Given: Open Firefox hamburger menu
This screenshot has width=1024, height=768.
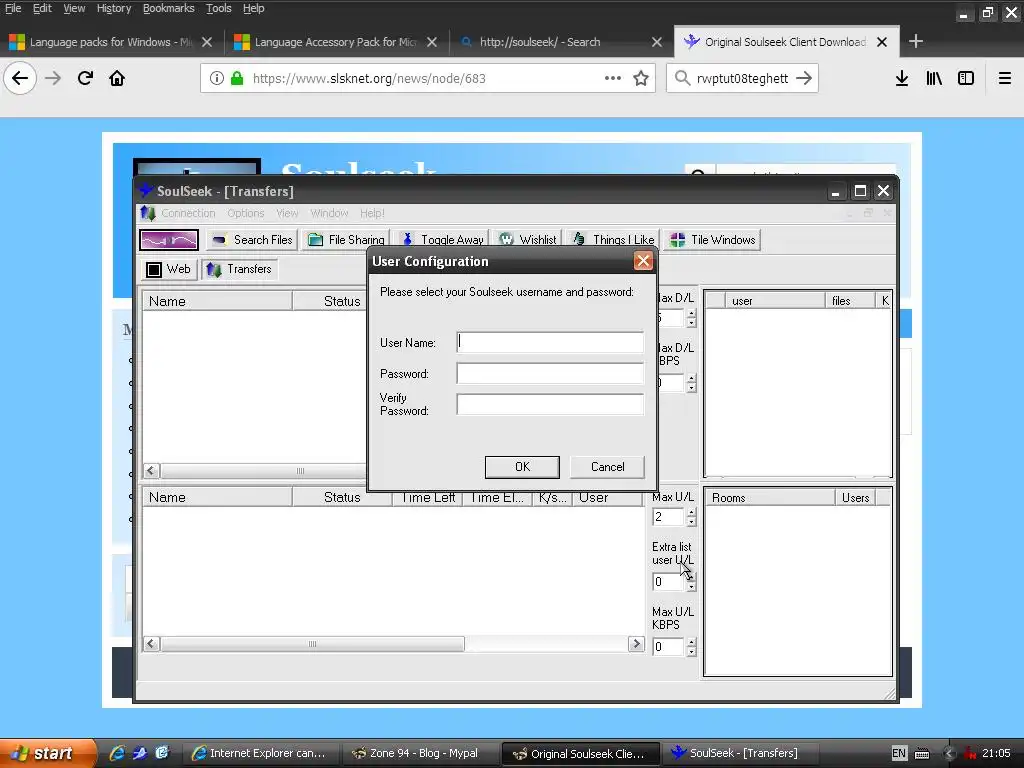Looking at the screenshot, I should pos(1005,78).
